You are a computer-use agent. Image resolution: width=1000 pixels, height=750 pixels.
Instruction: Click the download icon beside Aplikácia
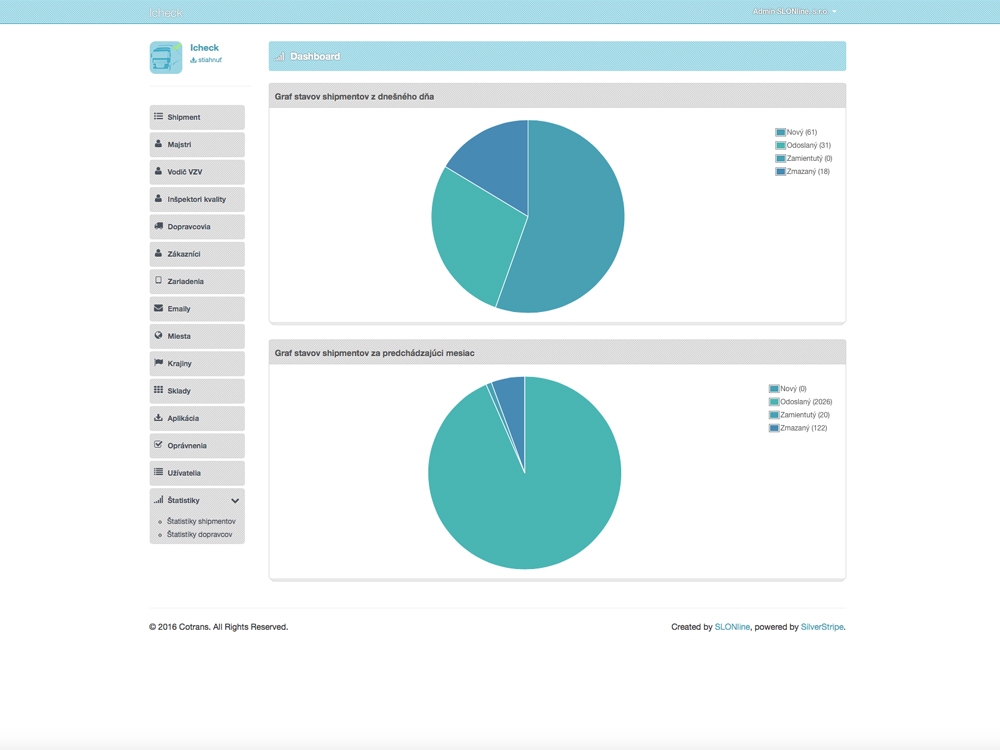[x=158, y=418]
